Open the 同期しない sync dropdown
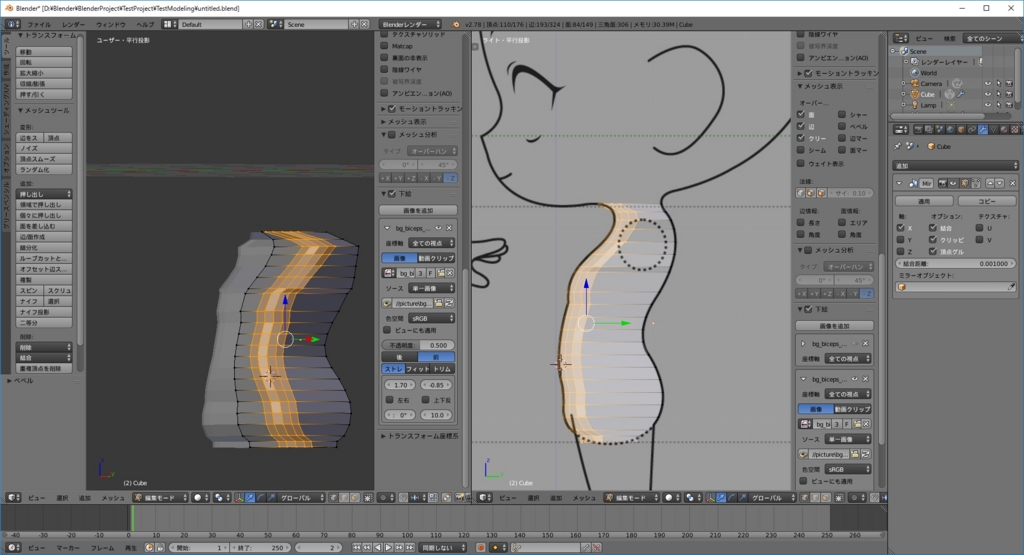Viewport: 1024px width, 555px height. 442,547
